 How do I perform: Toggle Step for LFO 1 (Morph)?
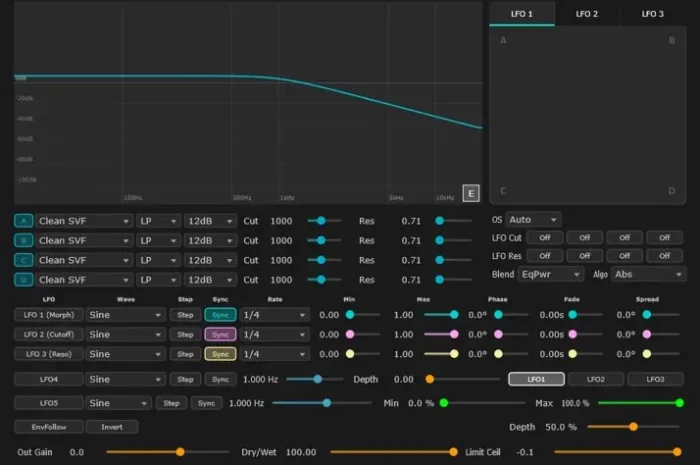click(x=185, y=315)
